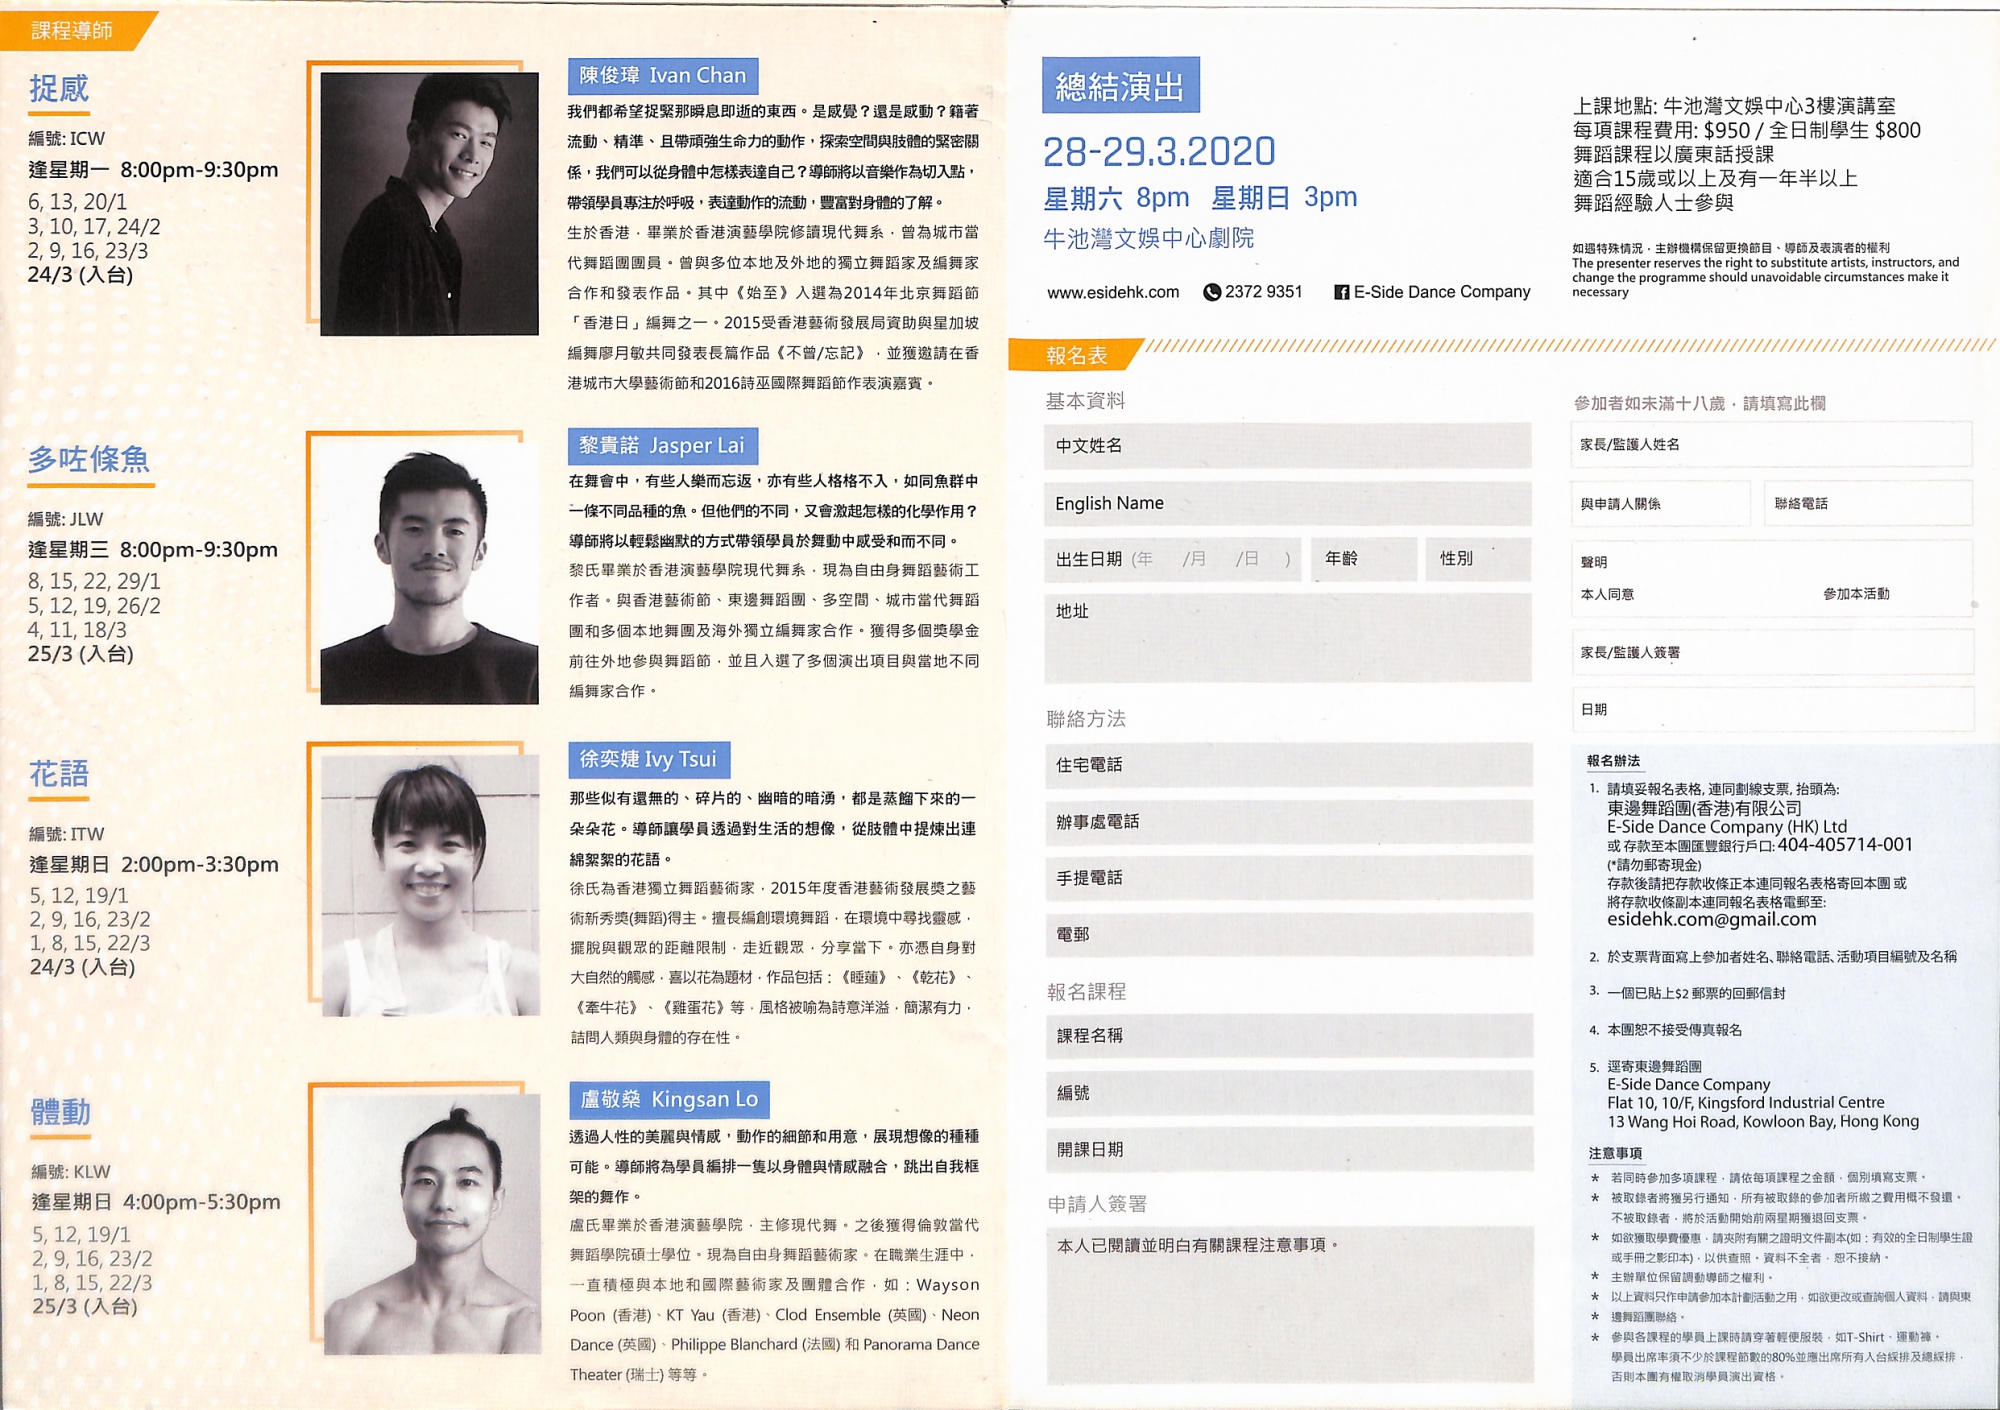Select the 報名表 section tab
Screen dimensions: 2000x1410
tap(1075, 355)
